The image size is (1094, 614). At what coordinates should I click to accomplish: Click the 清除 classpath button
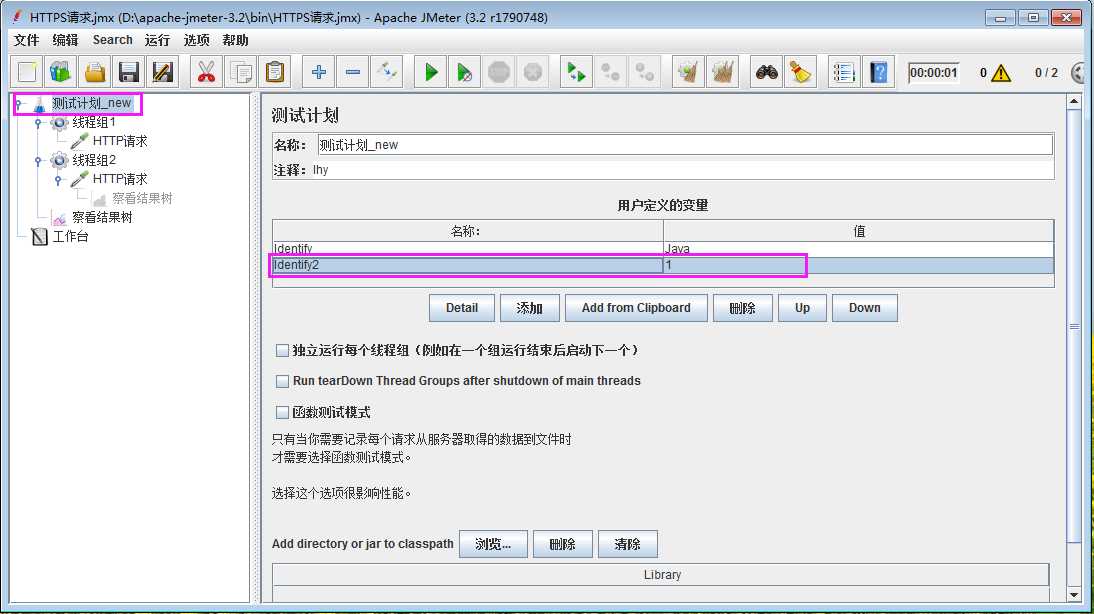(627, 544)
